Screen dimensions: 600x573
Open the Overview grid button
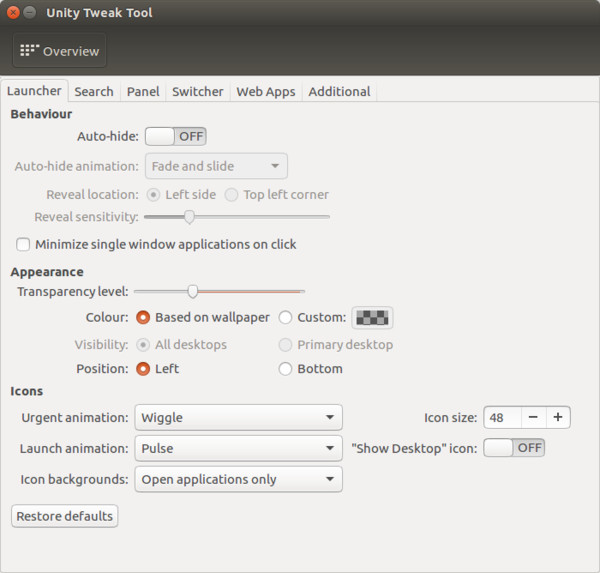click(59, 51)
